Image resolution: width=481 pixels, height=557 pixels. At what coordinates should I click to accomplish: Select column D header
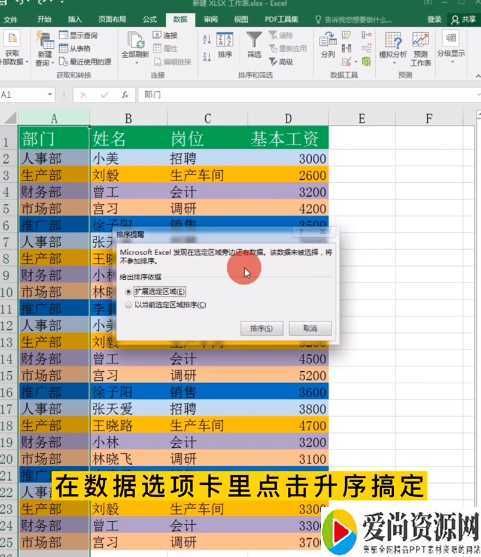(288, 119)
